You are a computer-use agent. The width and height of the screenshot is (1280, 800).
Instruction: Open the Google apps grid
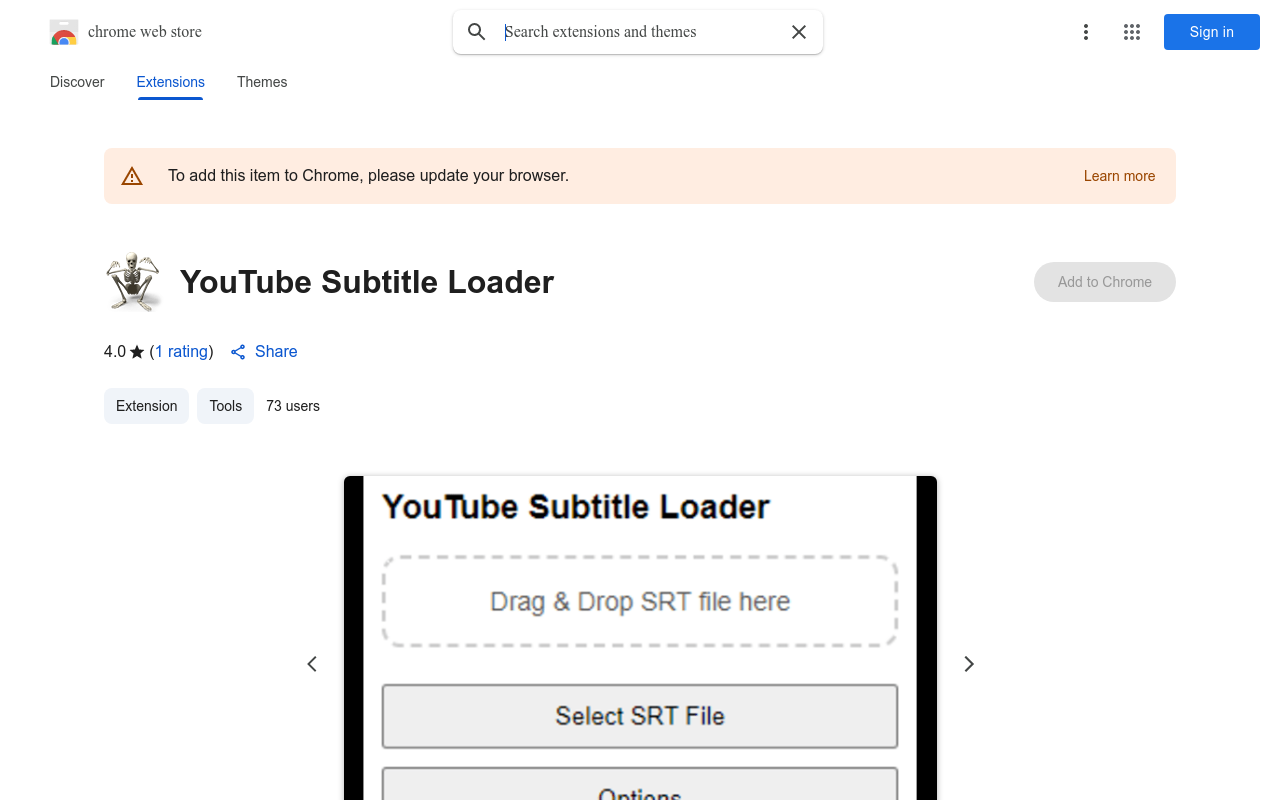point(1132,32)
